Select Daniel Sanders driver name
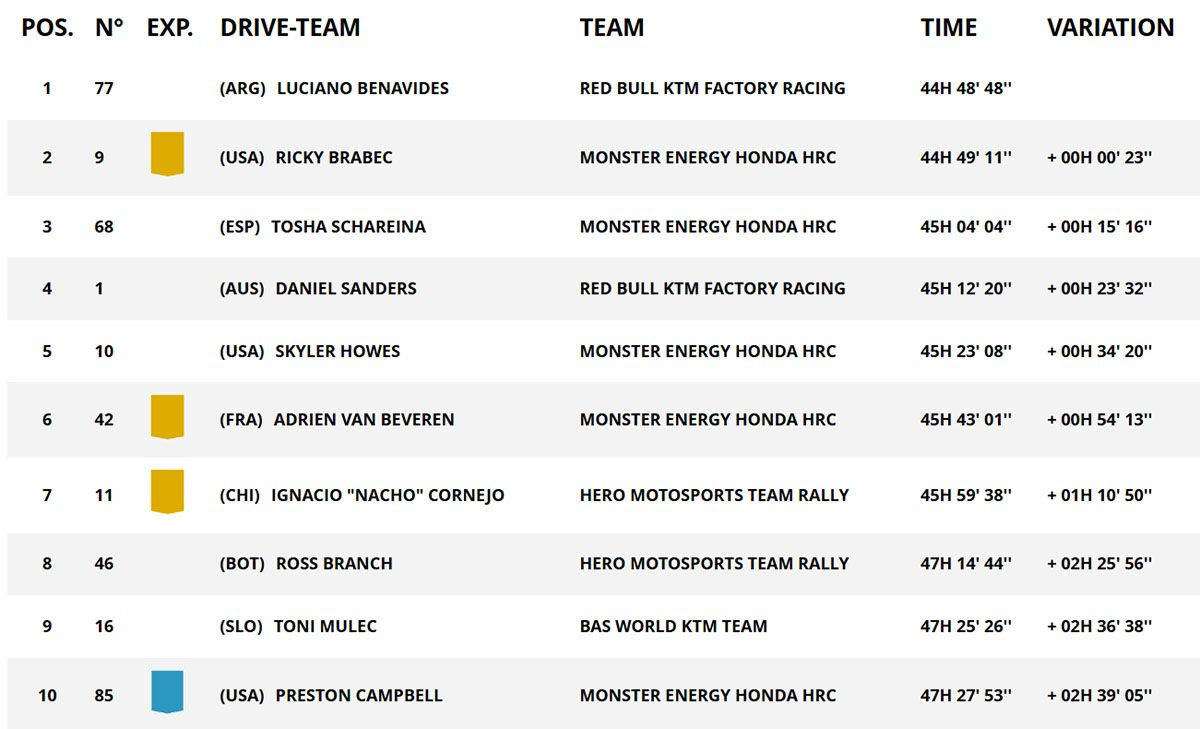1200x729 pixels. (345, 288)
